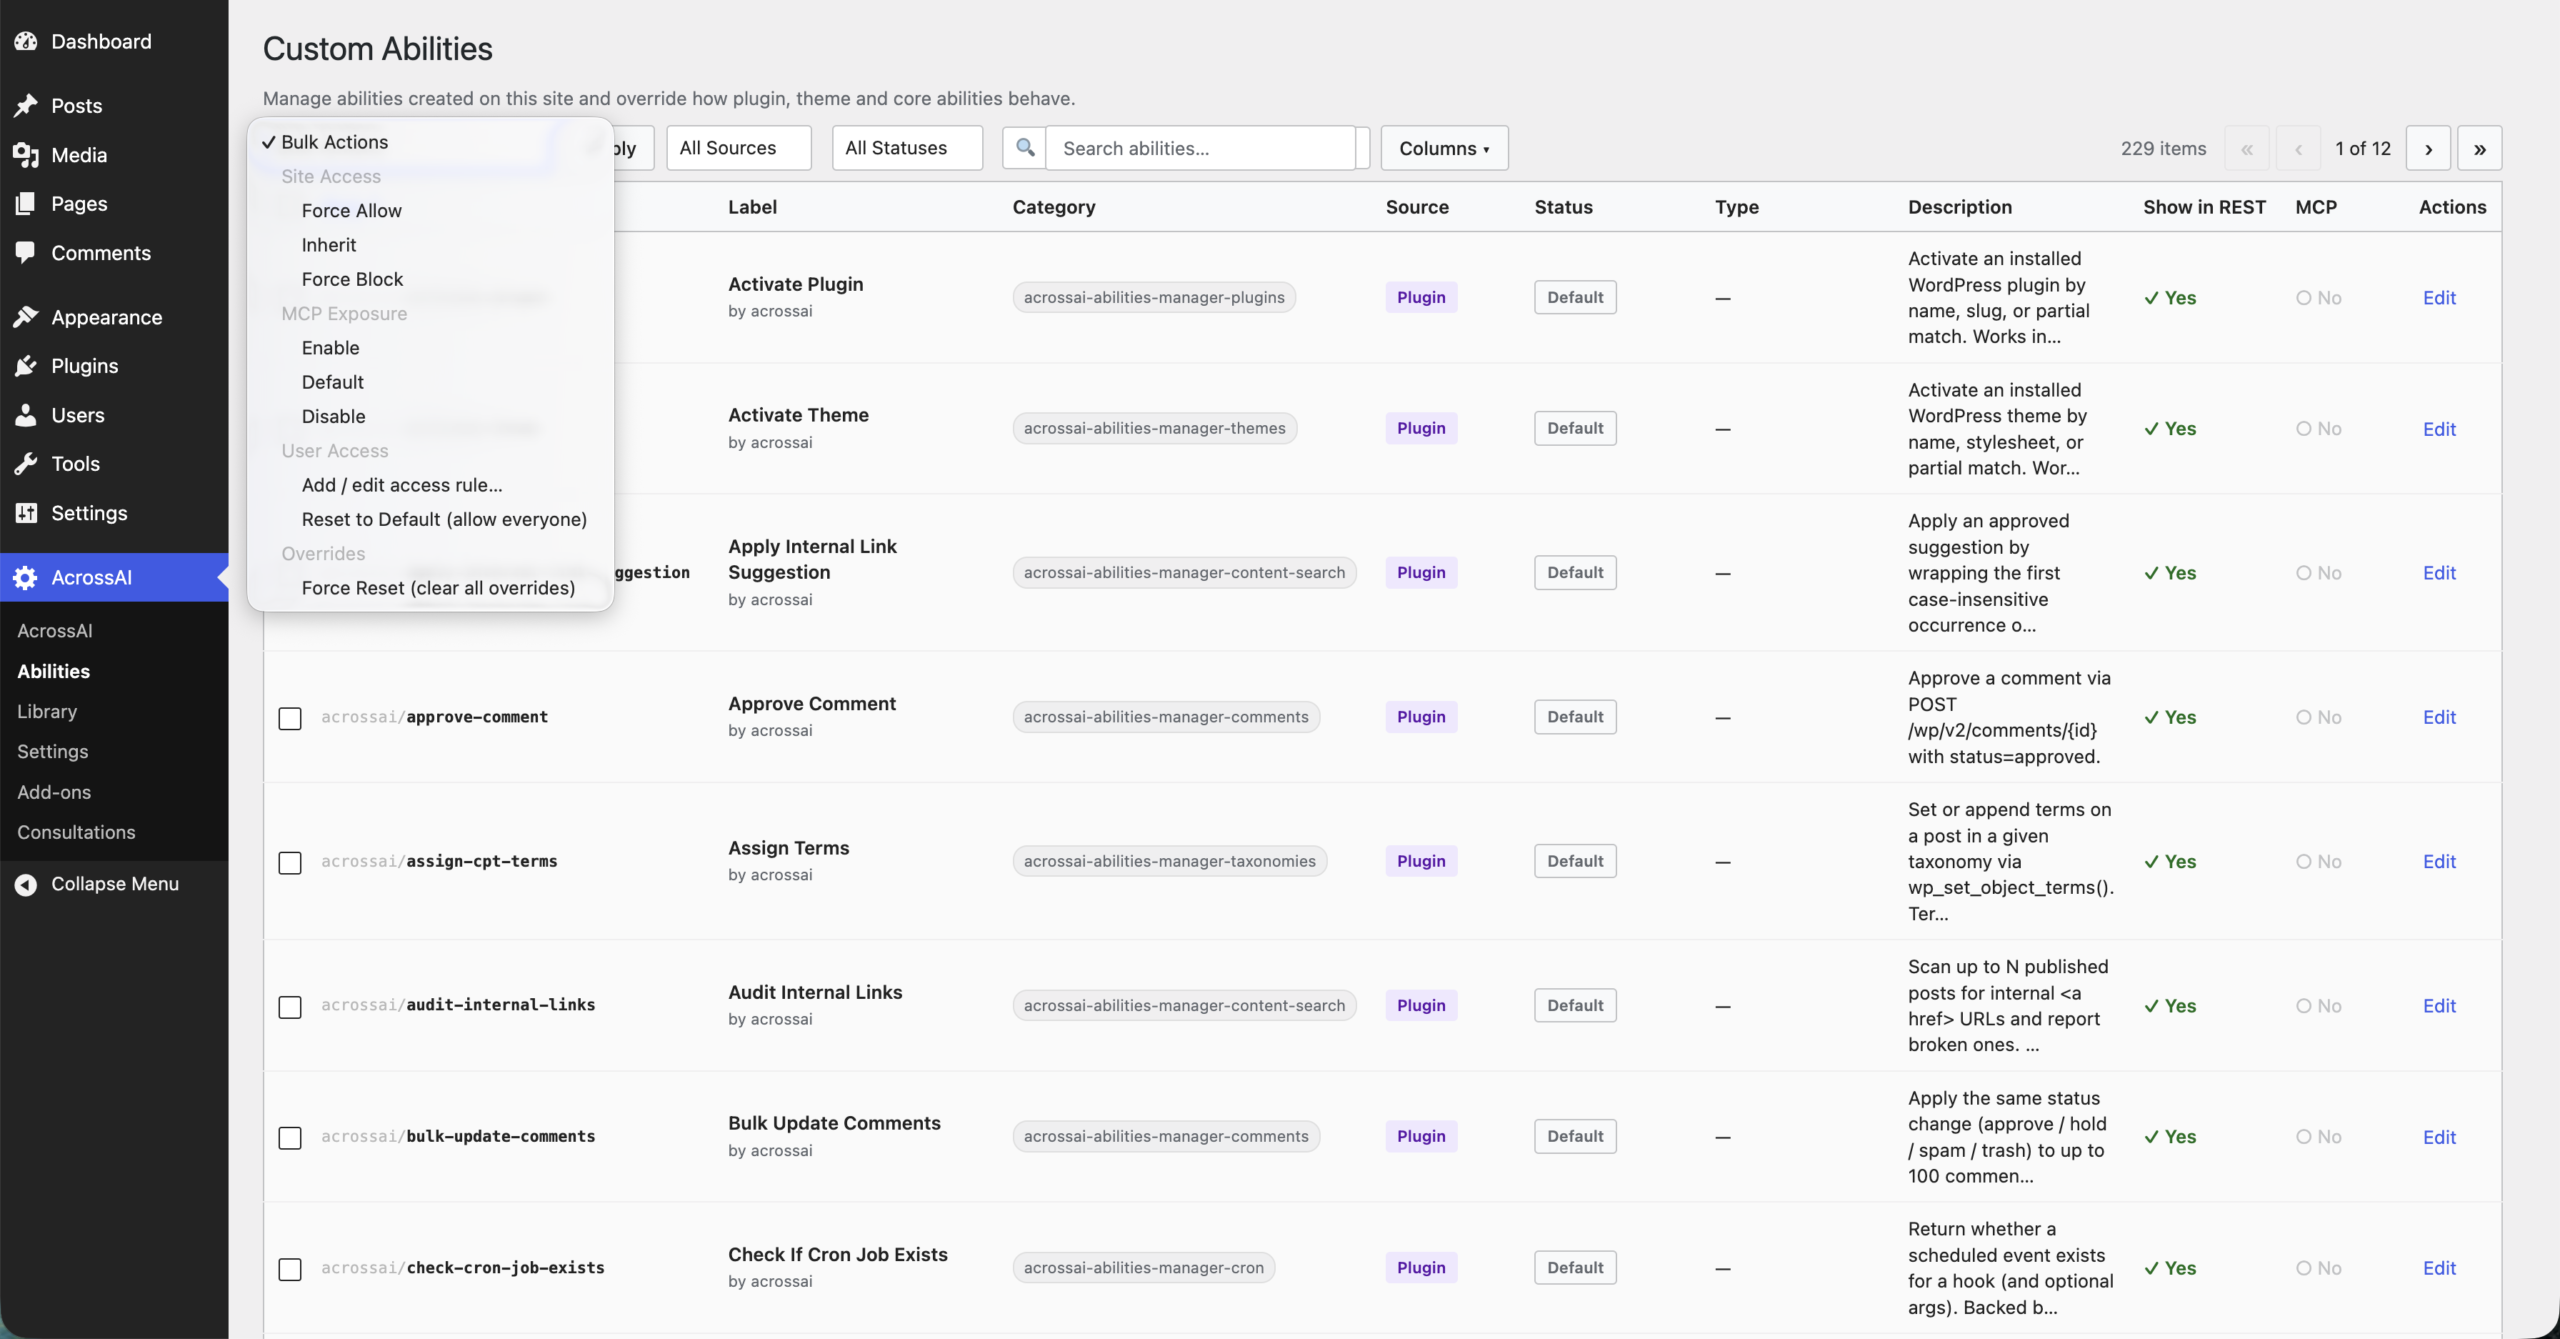Click the "229 items" count text
This screenshot has width=2560, height=1339.
[x=2163, y=148]
